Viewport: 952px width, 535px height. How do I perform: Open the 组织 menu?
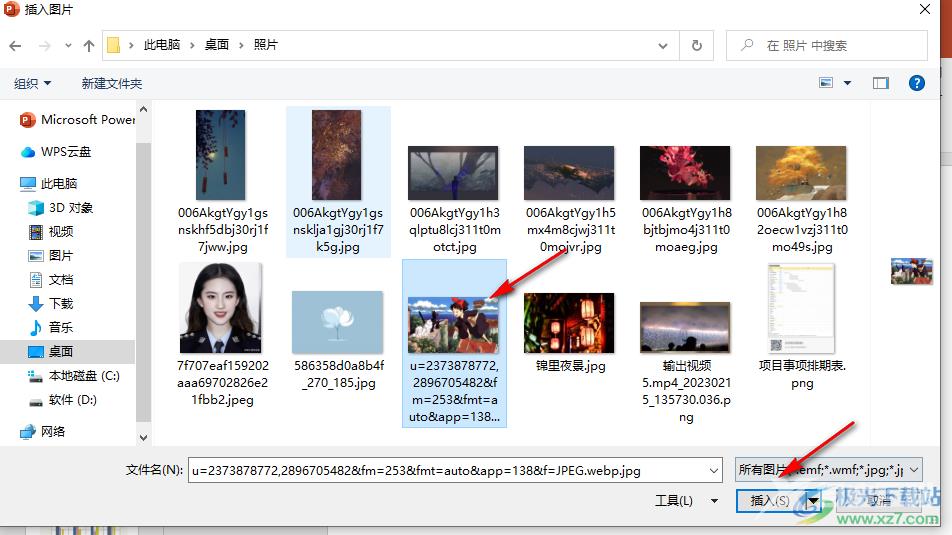click(x=32, y=83)
